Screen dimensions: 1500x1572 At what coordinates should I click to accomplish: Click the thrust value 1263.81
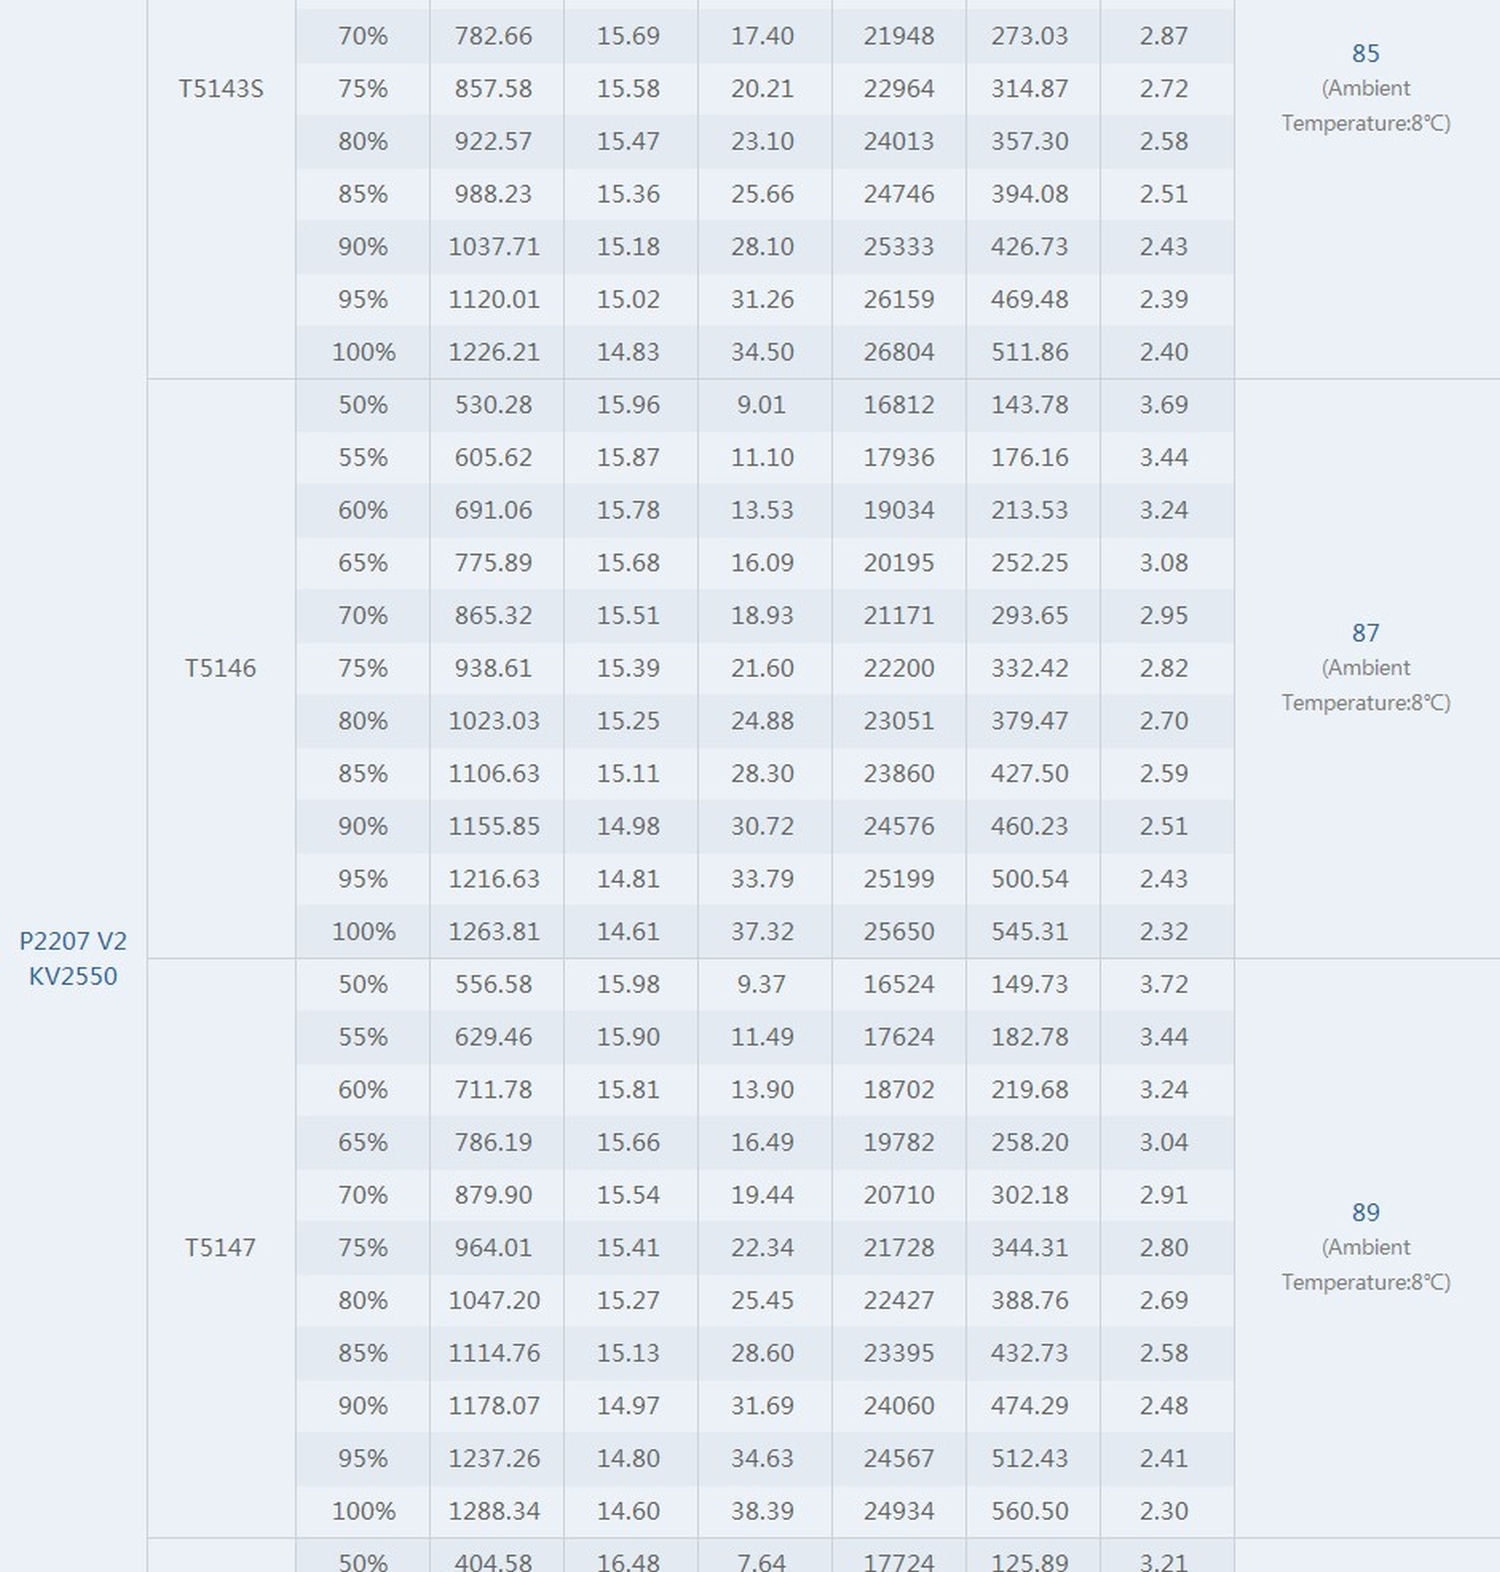pyautogui.click(x=494, y=931)
